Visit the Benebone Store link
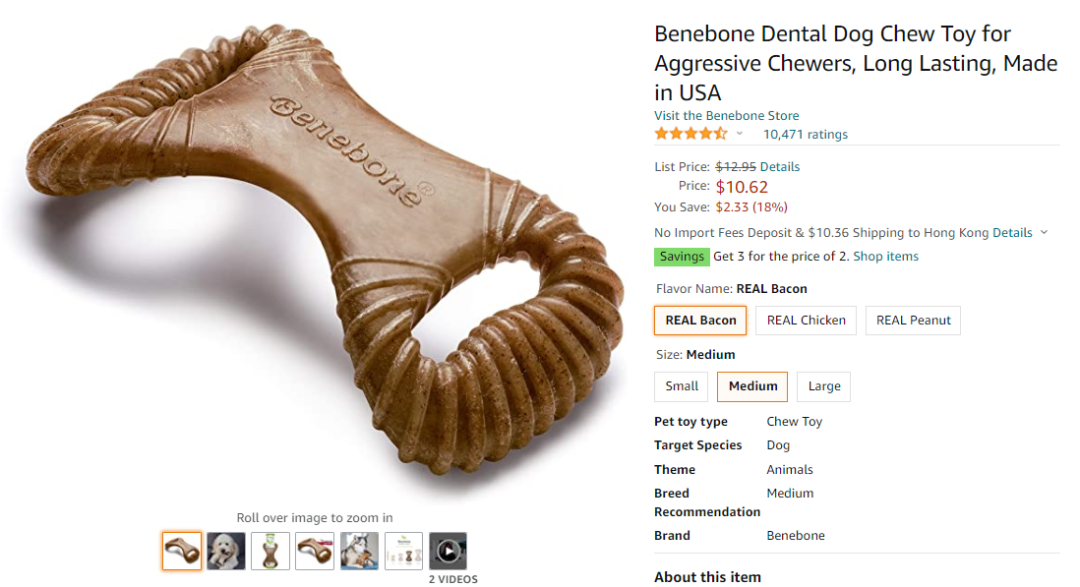Viewport: 1080px width, 587px height. point(726,116)
